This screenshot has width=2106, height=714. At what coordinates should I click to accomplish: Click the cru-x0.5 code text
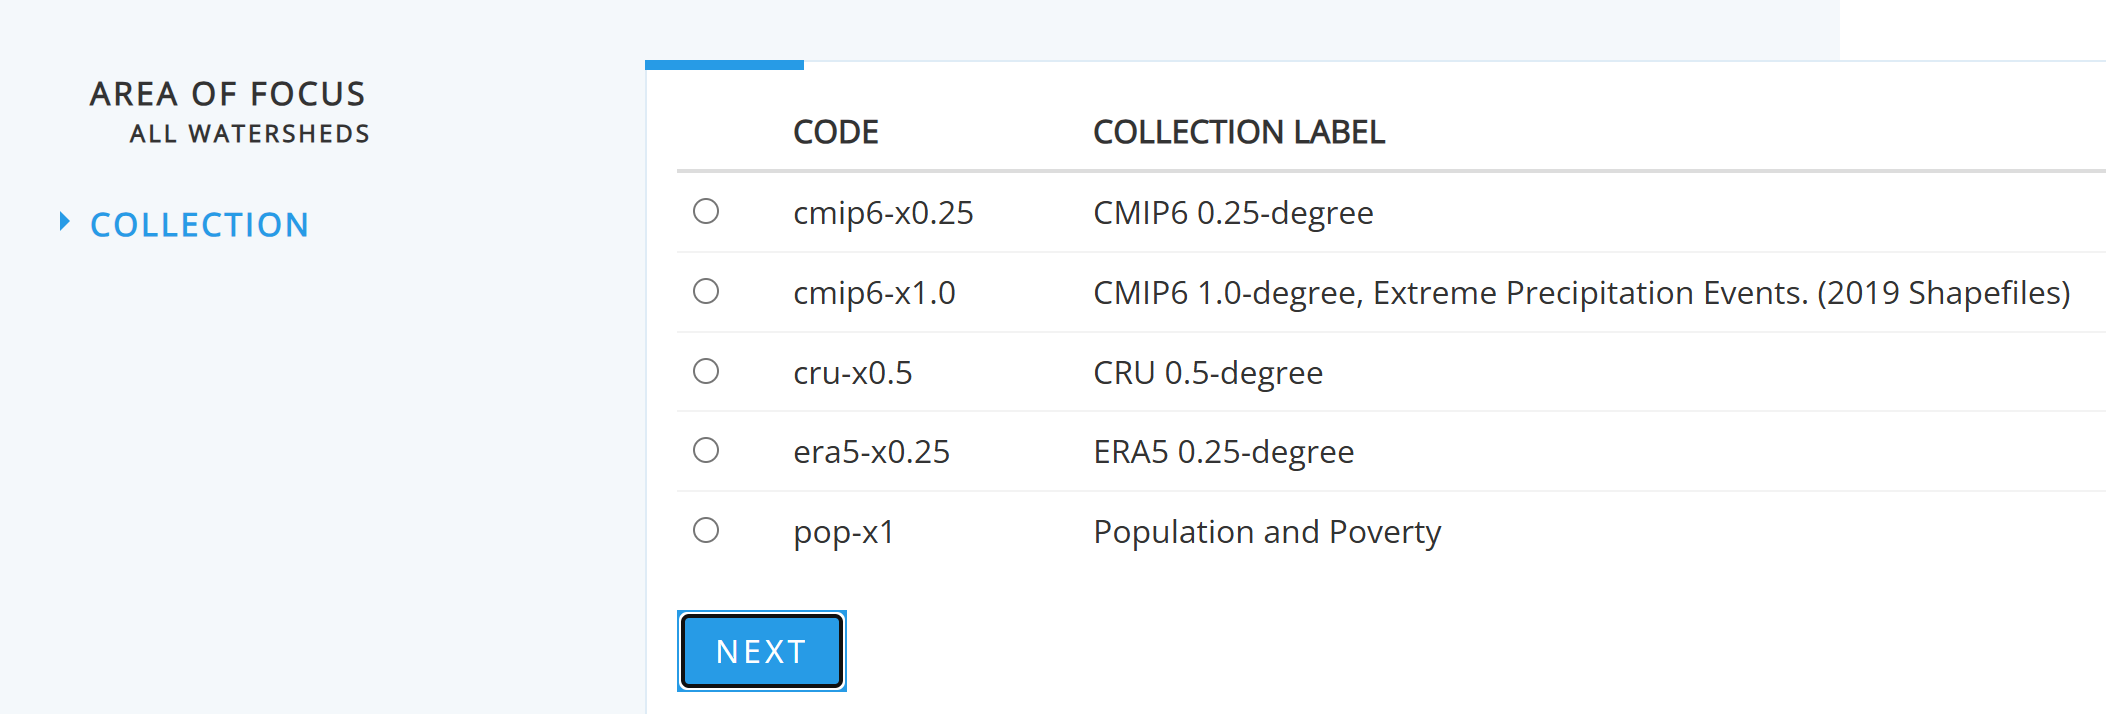tap(852, 373)
